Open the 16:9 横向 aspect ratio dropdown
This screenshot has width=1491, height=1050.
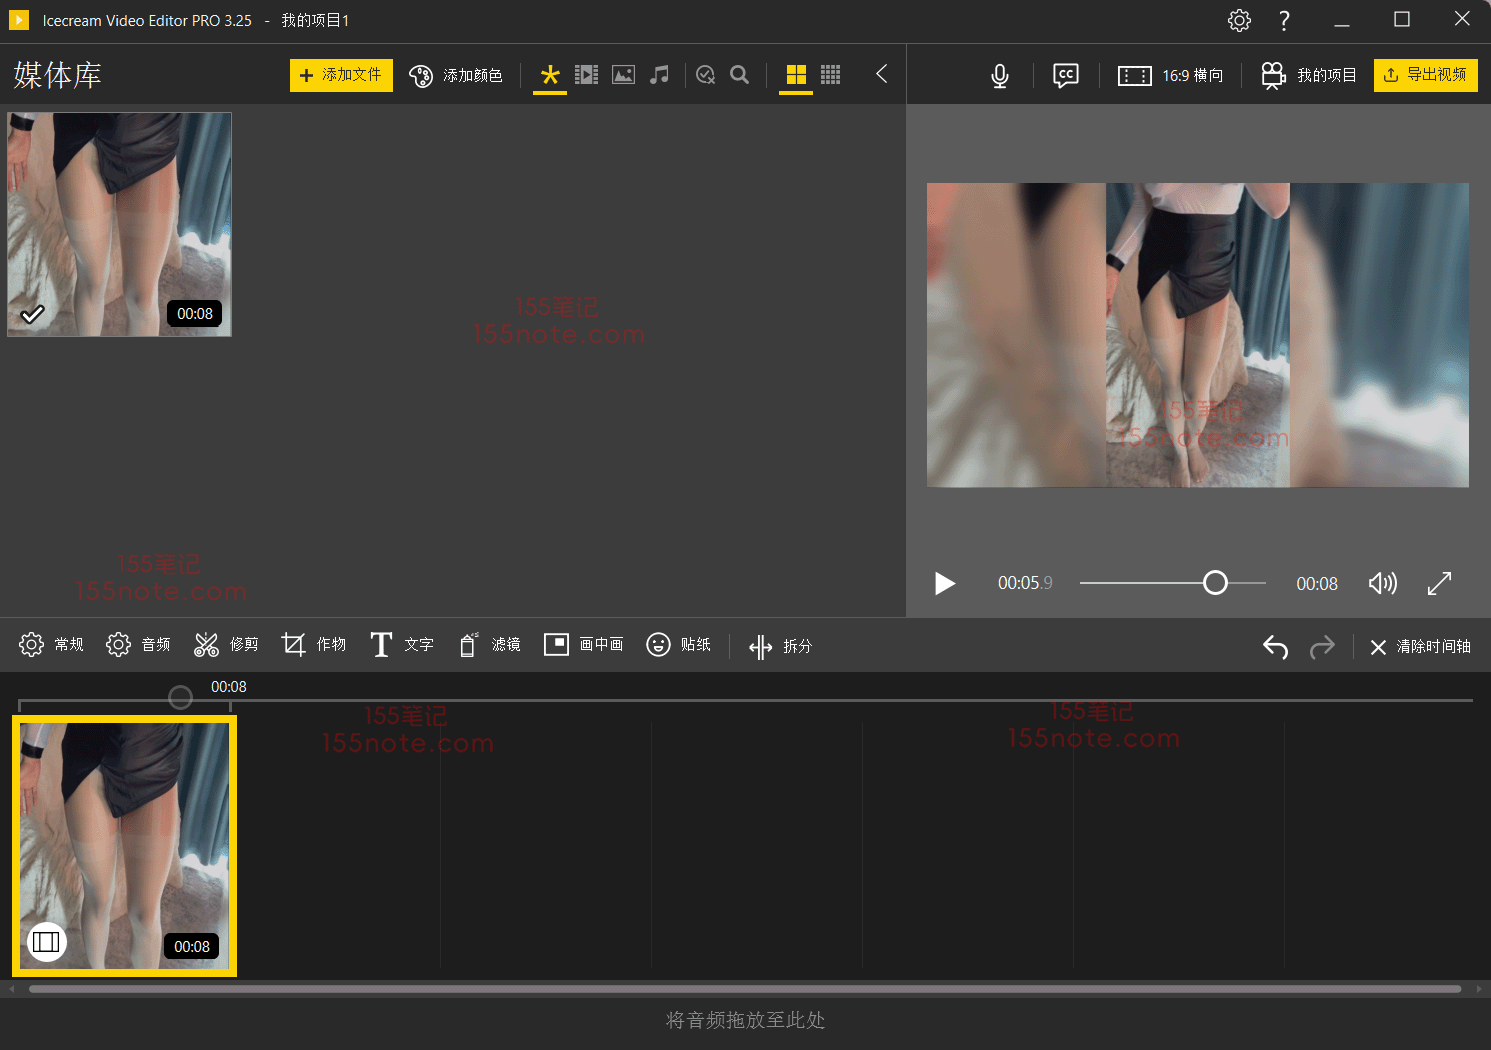[x=1170, y=76]
